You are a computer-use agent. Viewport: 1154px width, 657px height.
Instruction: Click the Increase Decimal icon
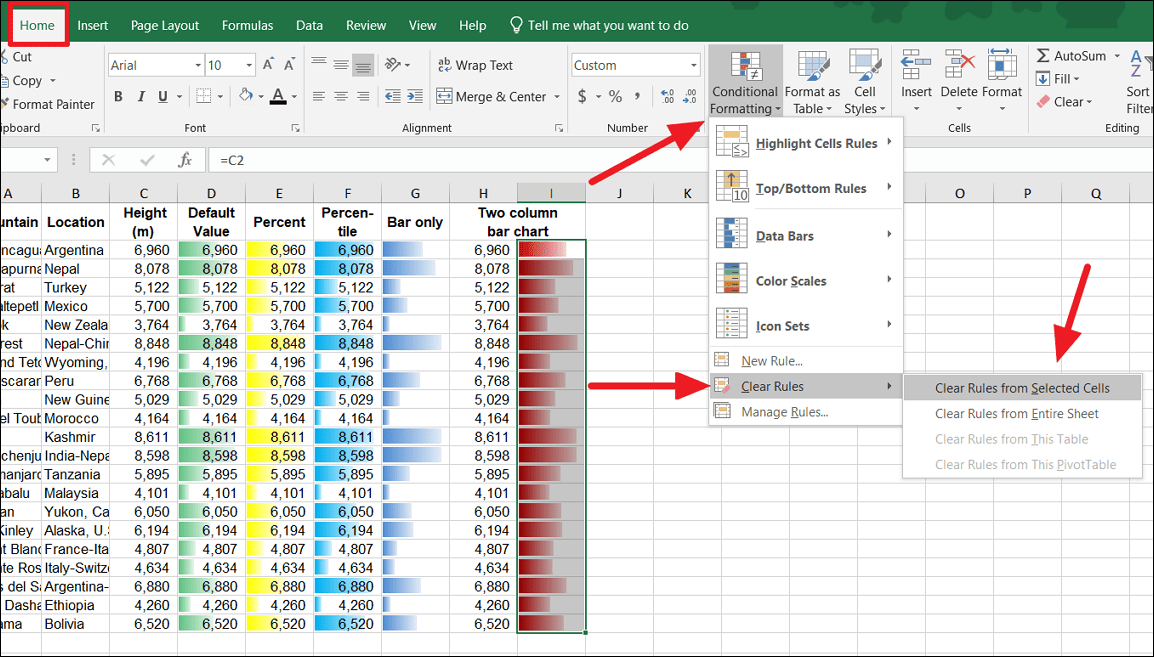coord(665,96)
